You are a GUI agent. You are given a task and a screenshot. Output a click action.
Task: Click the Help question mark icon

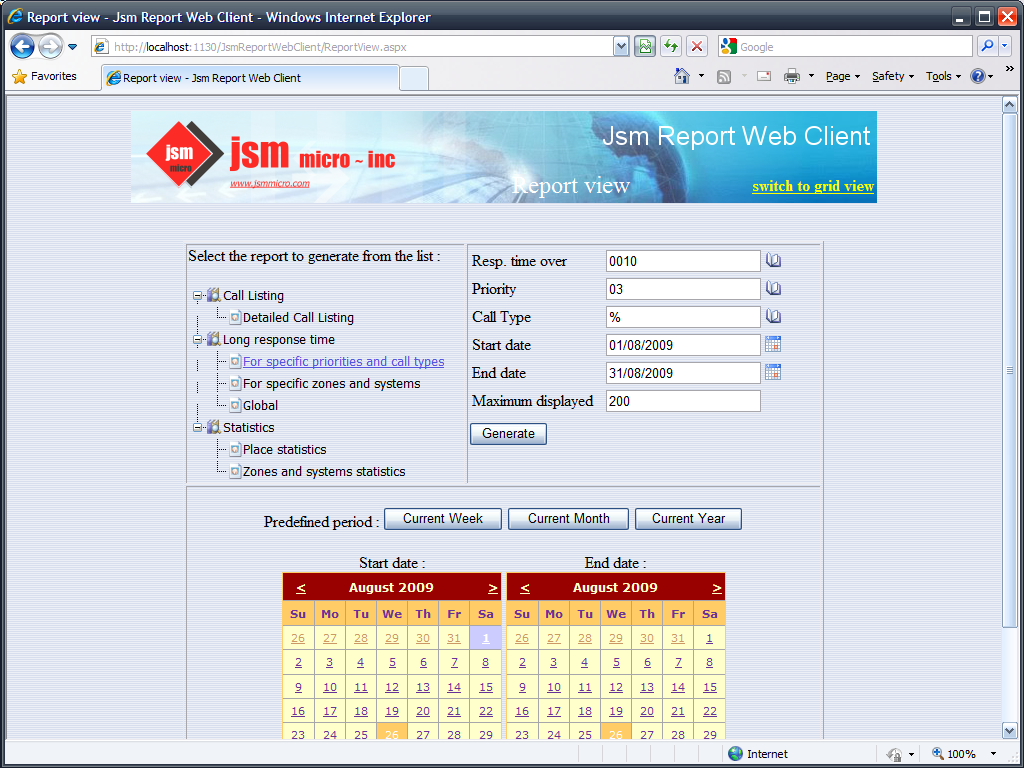pyautogui.click(x=978, y=76)
